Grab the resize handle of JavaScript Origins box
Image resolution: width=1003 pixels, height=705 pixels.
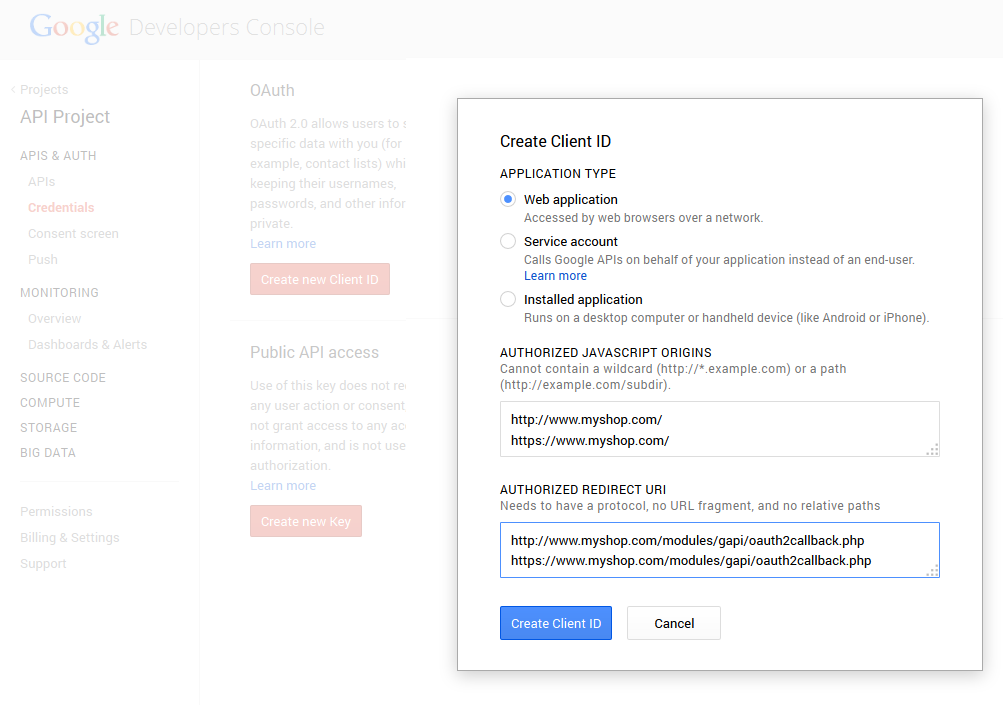932,450
